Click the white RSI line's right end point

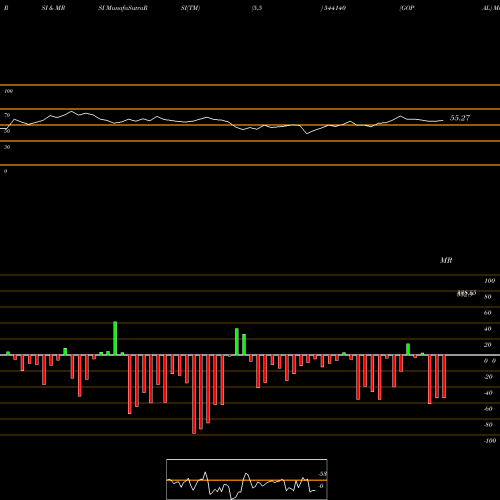click(x=443, y=120)
